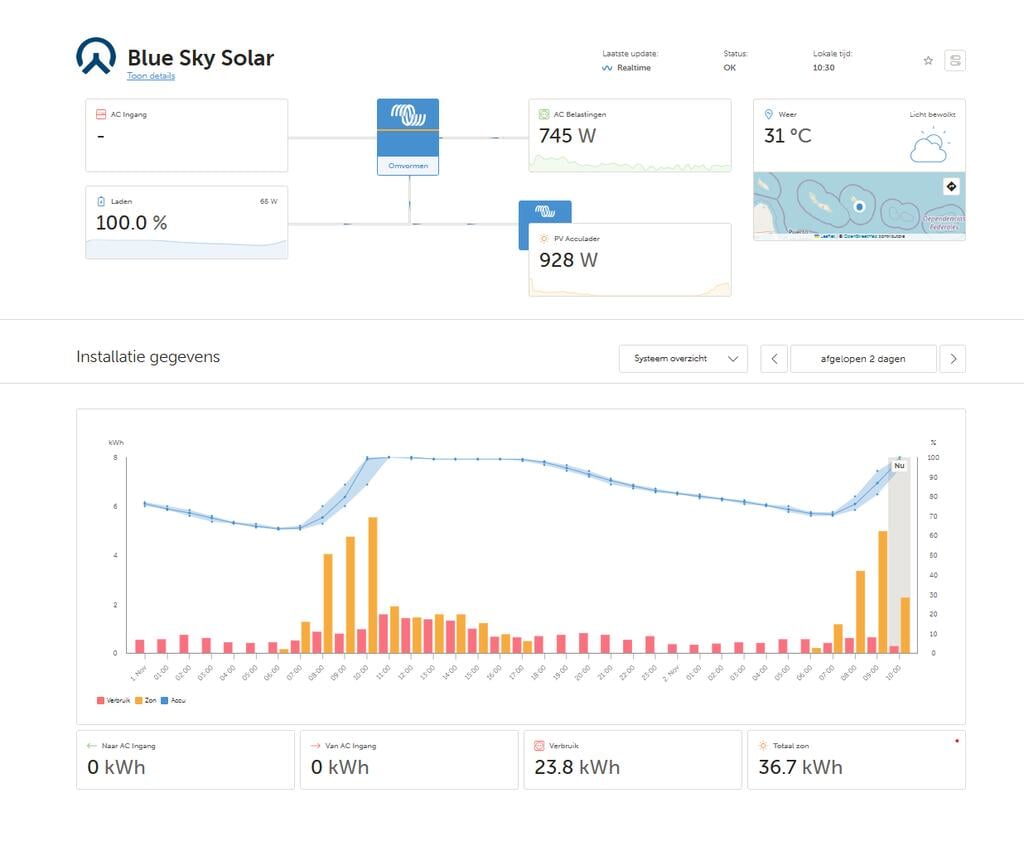Screen dimensions: 1024x846
Task: Click the map directions arrow icon
Action: pyautogui.click(x=951, y=186)
